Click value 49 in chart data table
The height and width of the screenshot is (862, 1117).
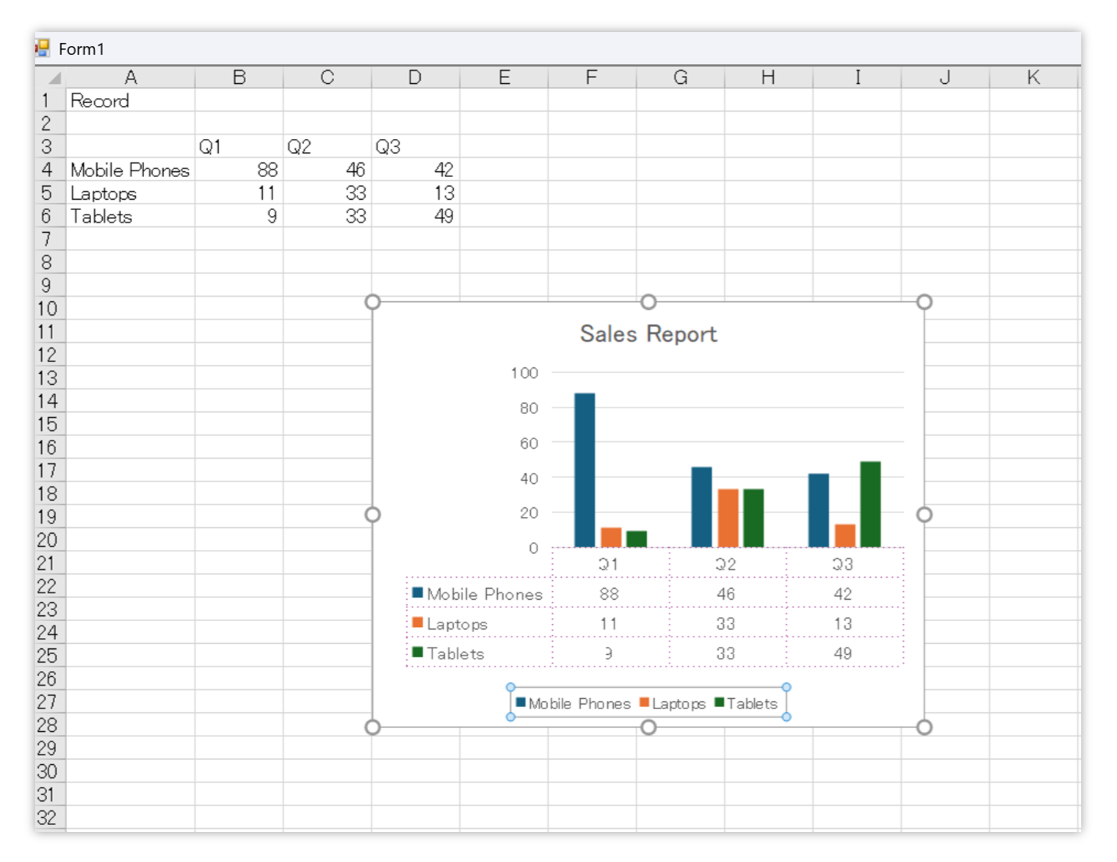coord(843,653)
